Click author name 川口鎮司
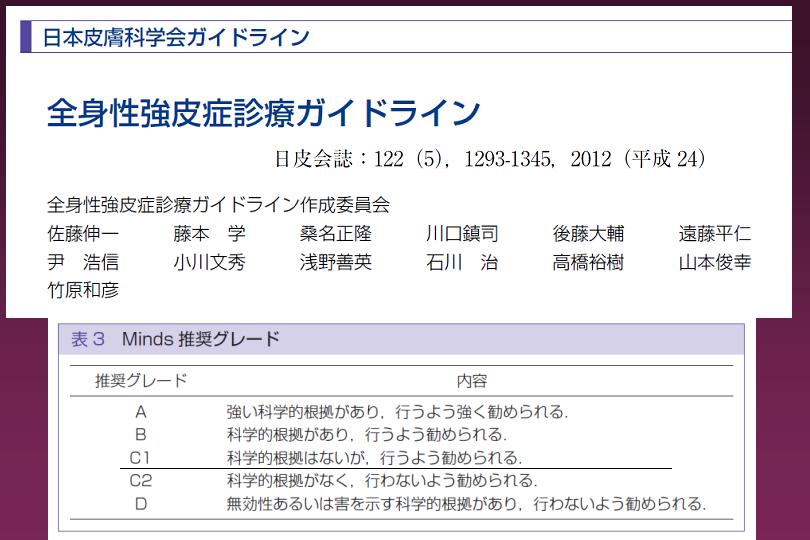This screenshot has height=540, width=810. tap(462, 234)
